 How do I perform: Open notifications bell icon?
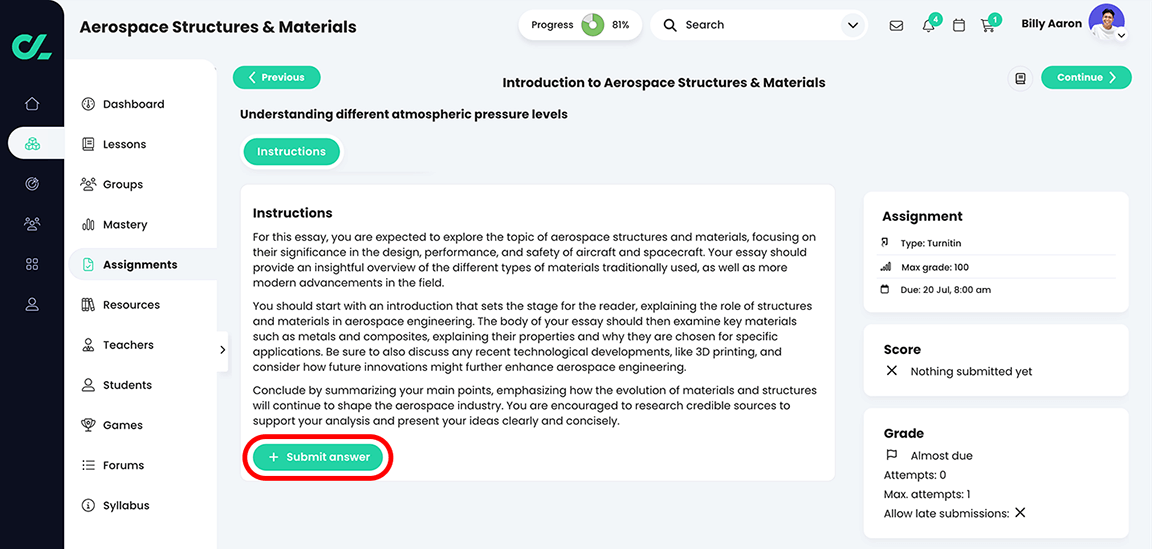[929, 26]
